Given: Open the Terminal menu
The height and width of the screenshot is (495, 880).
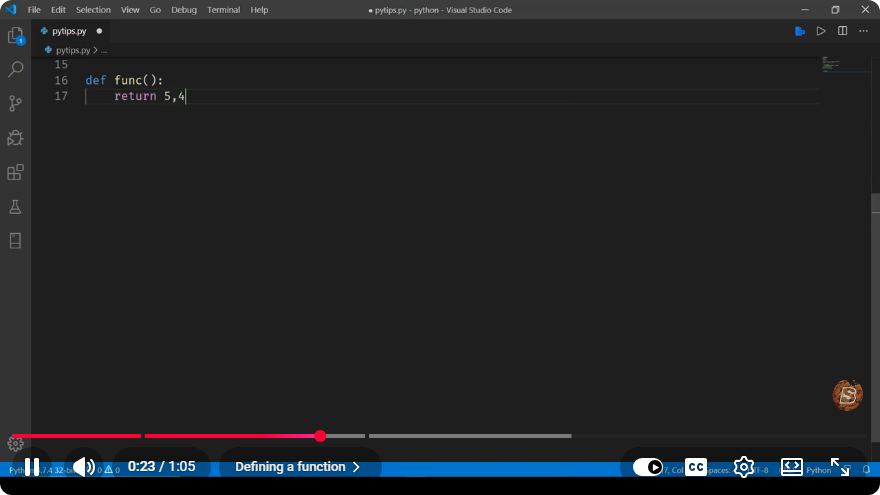Looking at the screenshot, I should pos(223,10).
